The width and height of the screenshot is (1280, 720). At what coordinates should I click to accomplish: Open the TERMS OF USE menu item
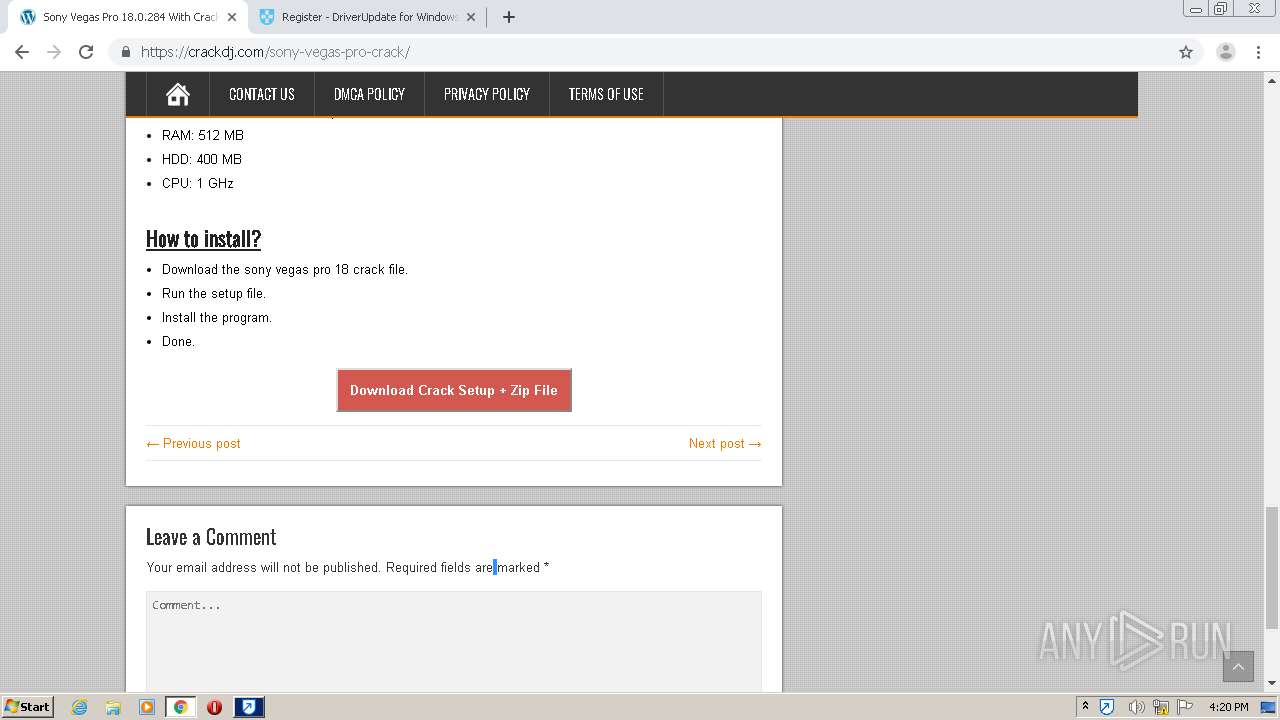[606, 94]
